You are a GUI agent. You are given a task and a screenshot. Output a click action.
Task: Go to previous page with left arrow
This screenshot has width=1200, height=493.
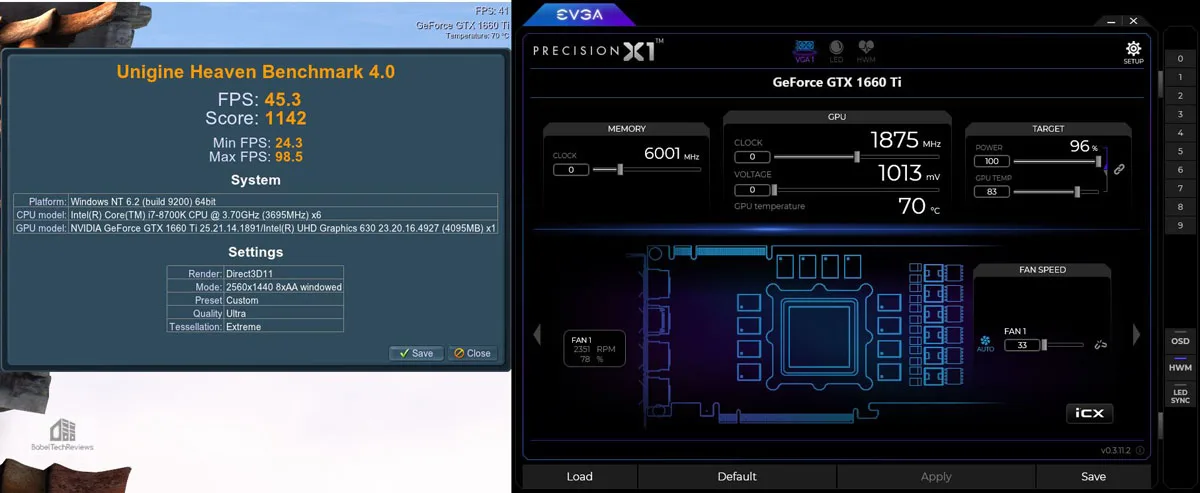point(537,334)
